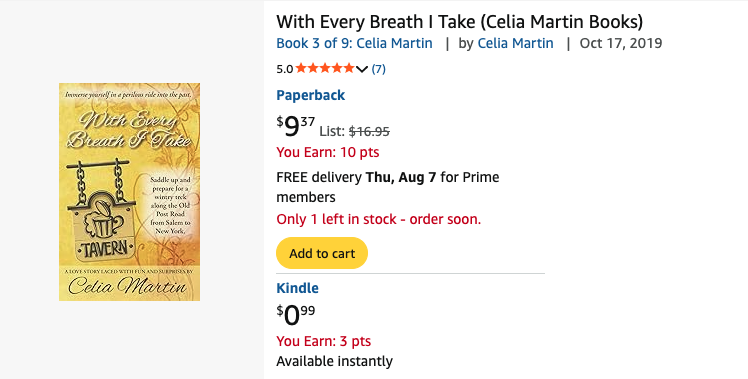Click the Oct 17, 2019 publication date

click(621, 43)
